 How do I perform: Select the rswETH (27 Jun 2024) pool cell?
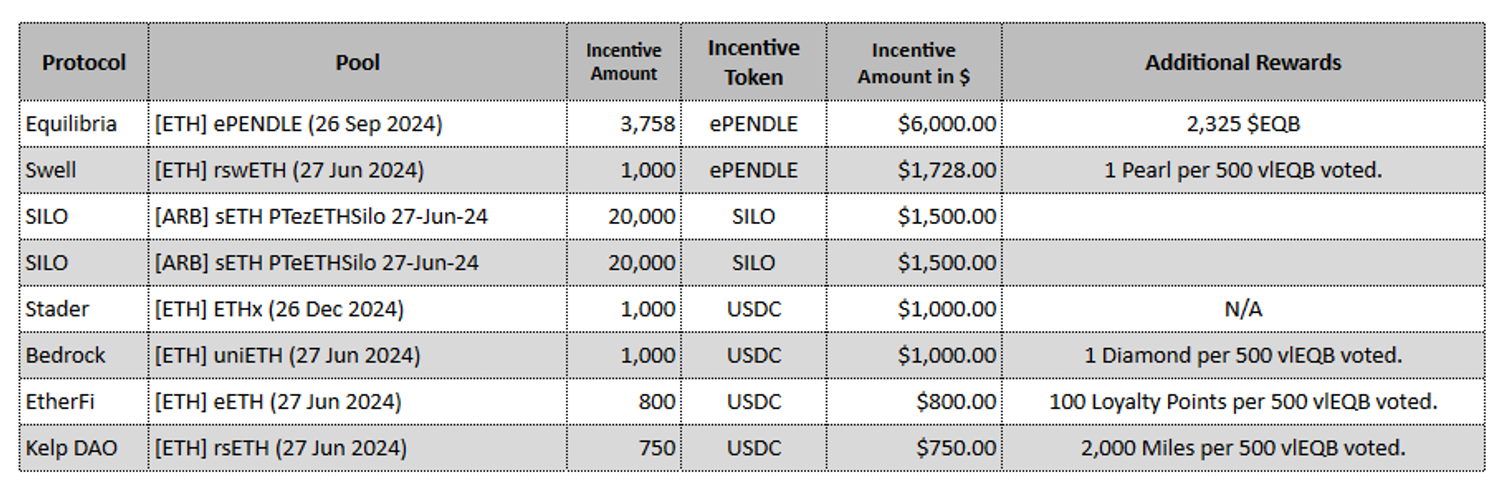289,170
